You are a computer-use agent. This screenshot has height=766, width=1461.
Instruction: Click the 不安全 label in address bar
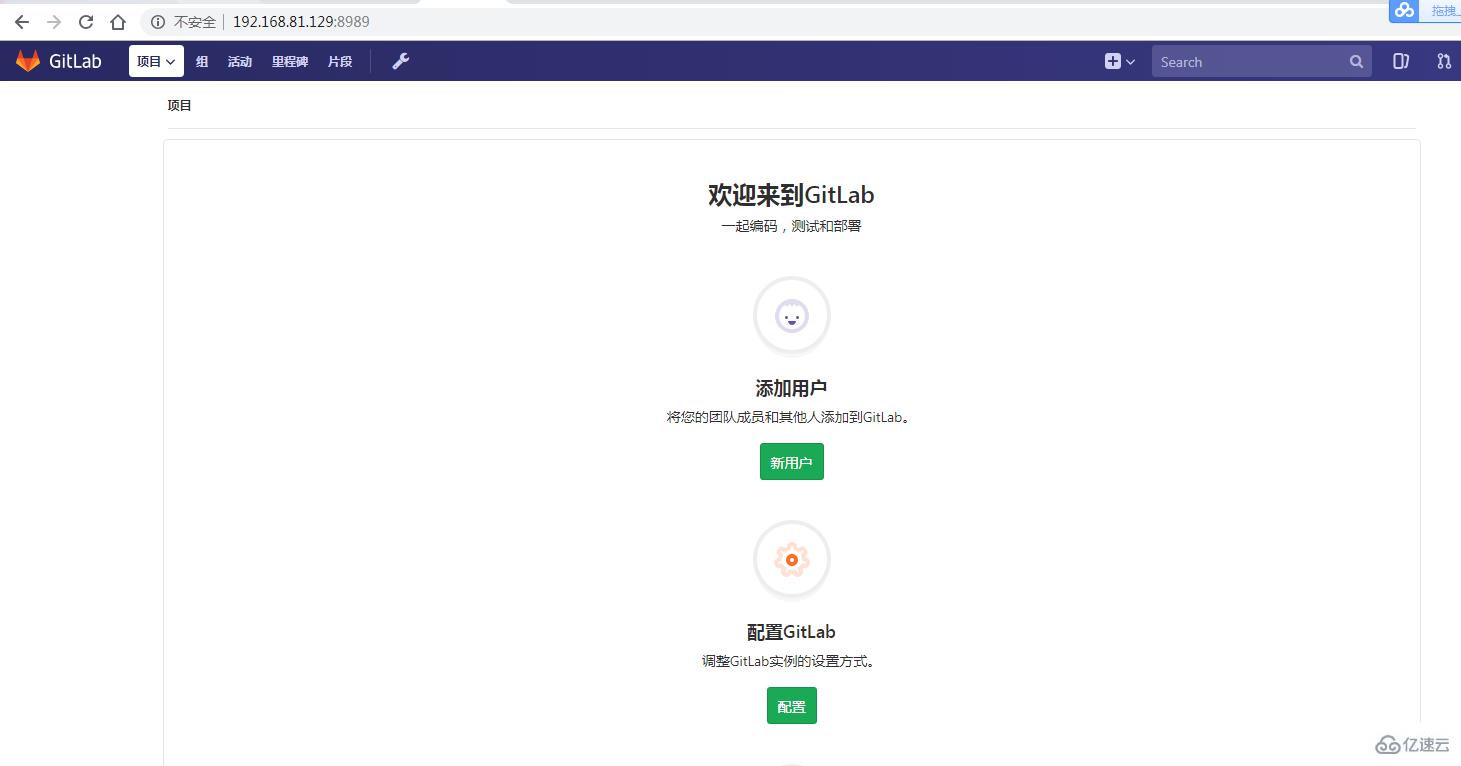click(x=195, y=21)
